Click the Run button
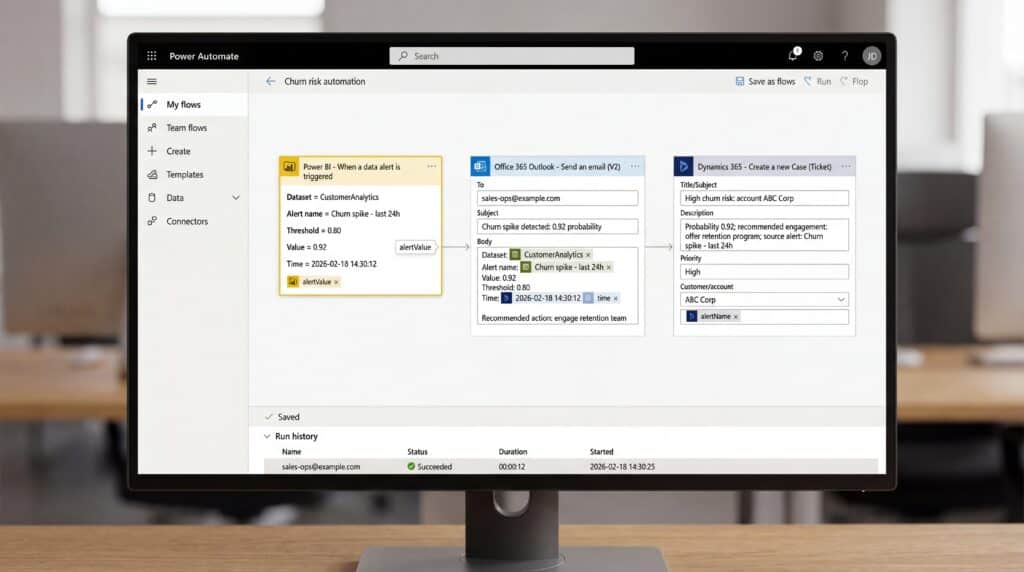This screenshot has height=572, width=1024. [818, 82]
